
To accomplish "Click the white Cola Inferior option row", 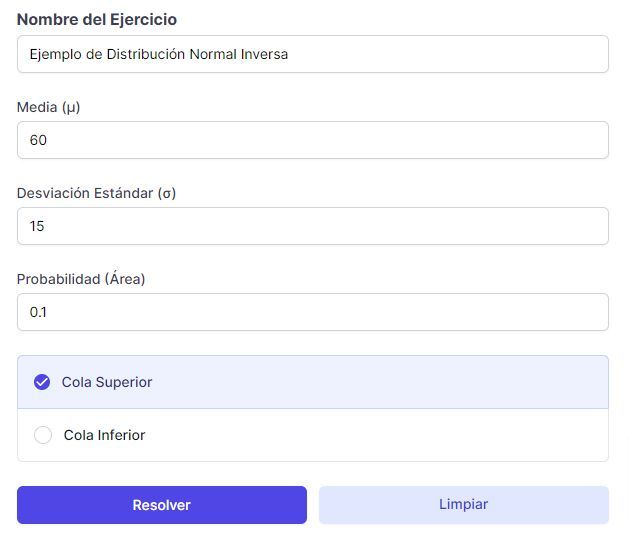I will 313,435.
